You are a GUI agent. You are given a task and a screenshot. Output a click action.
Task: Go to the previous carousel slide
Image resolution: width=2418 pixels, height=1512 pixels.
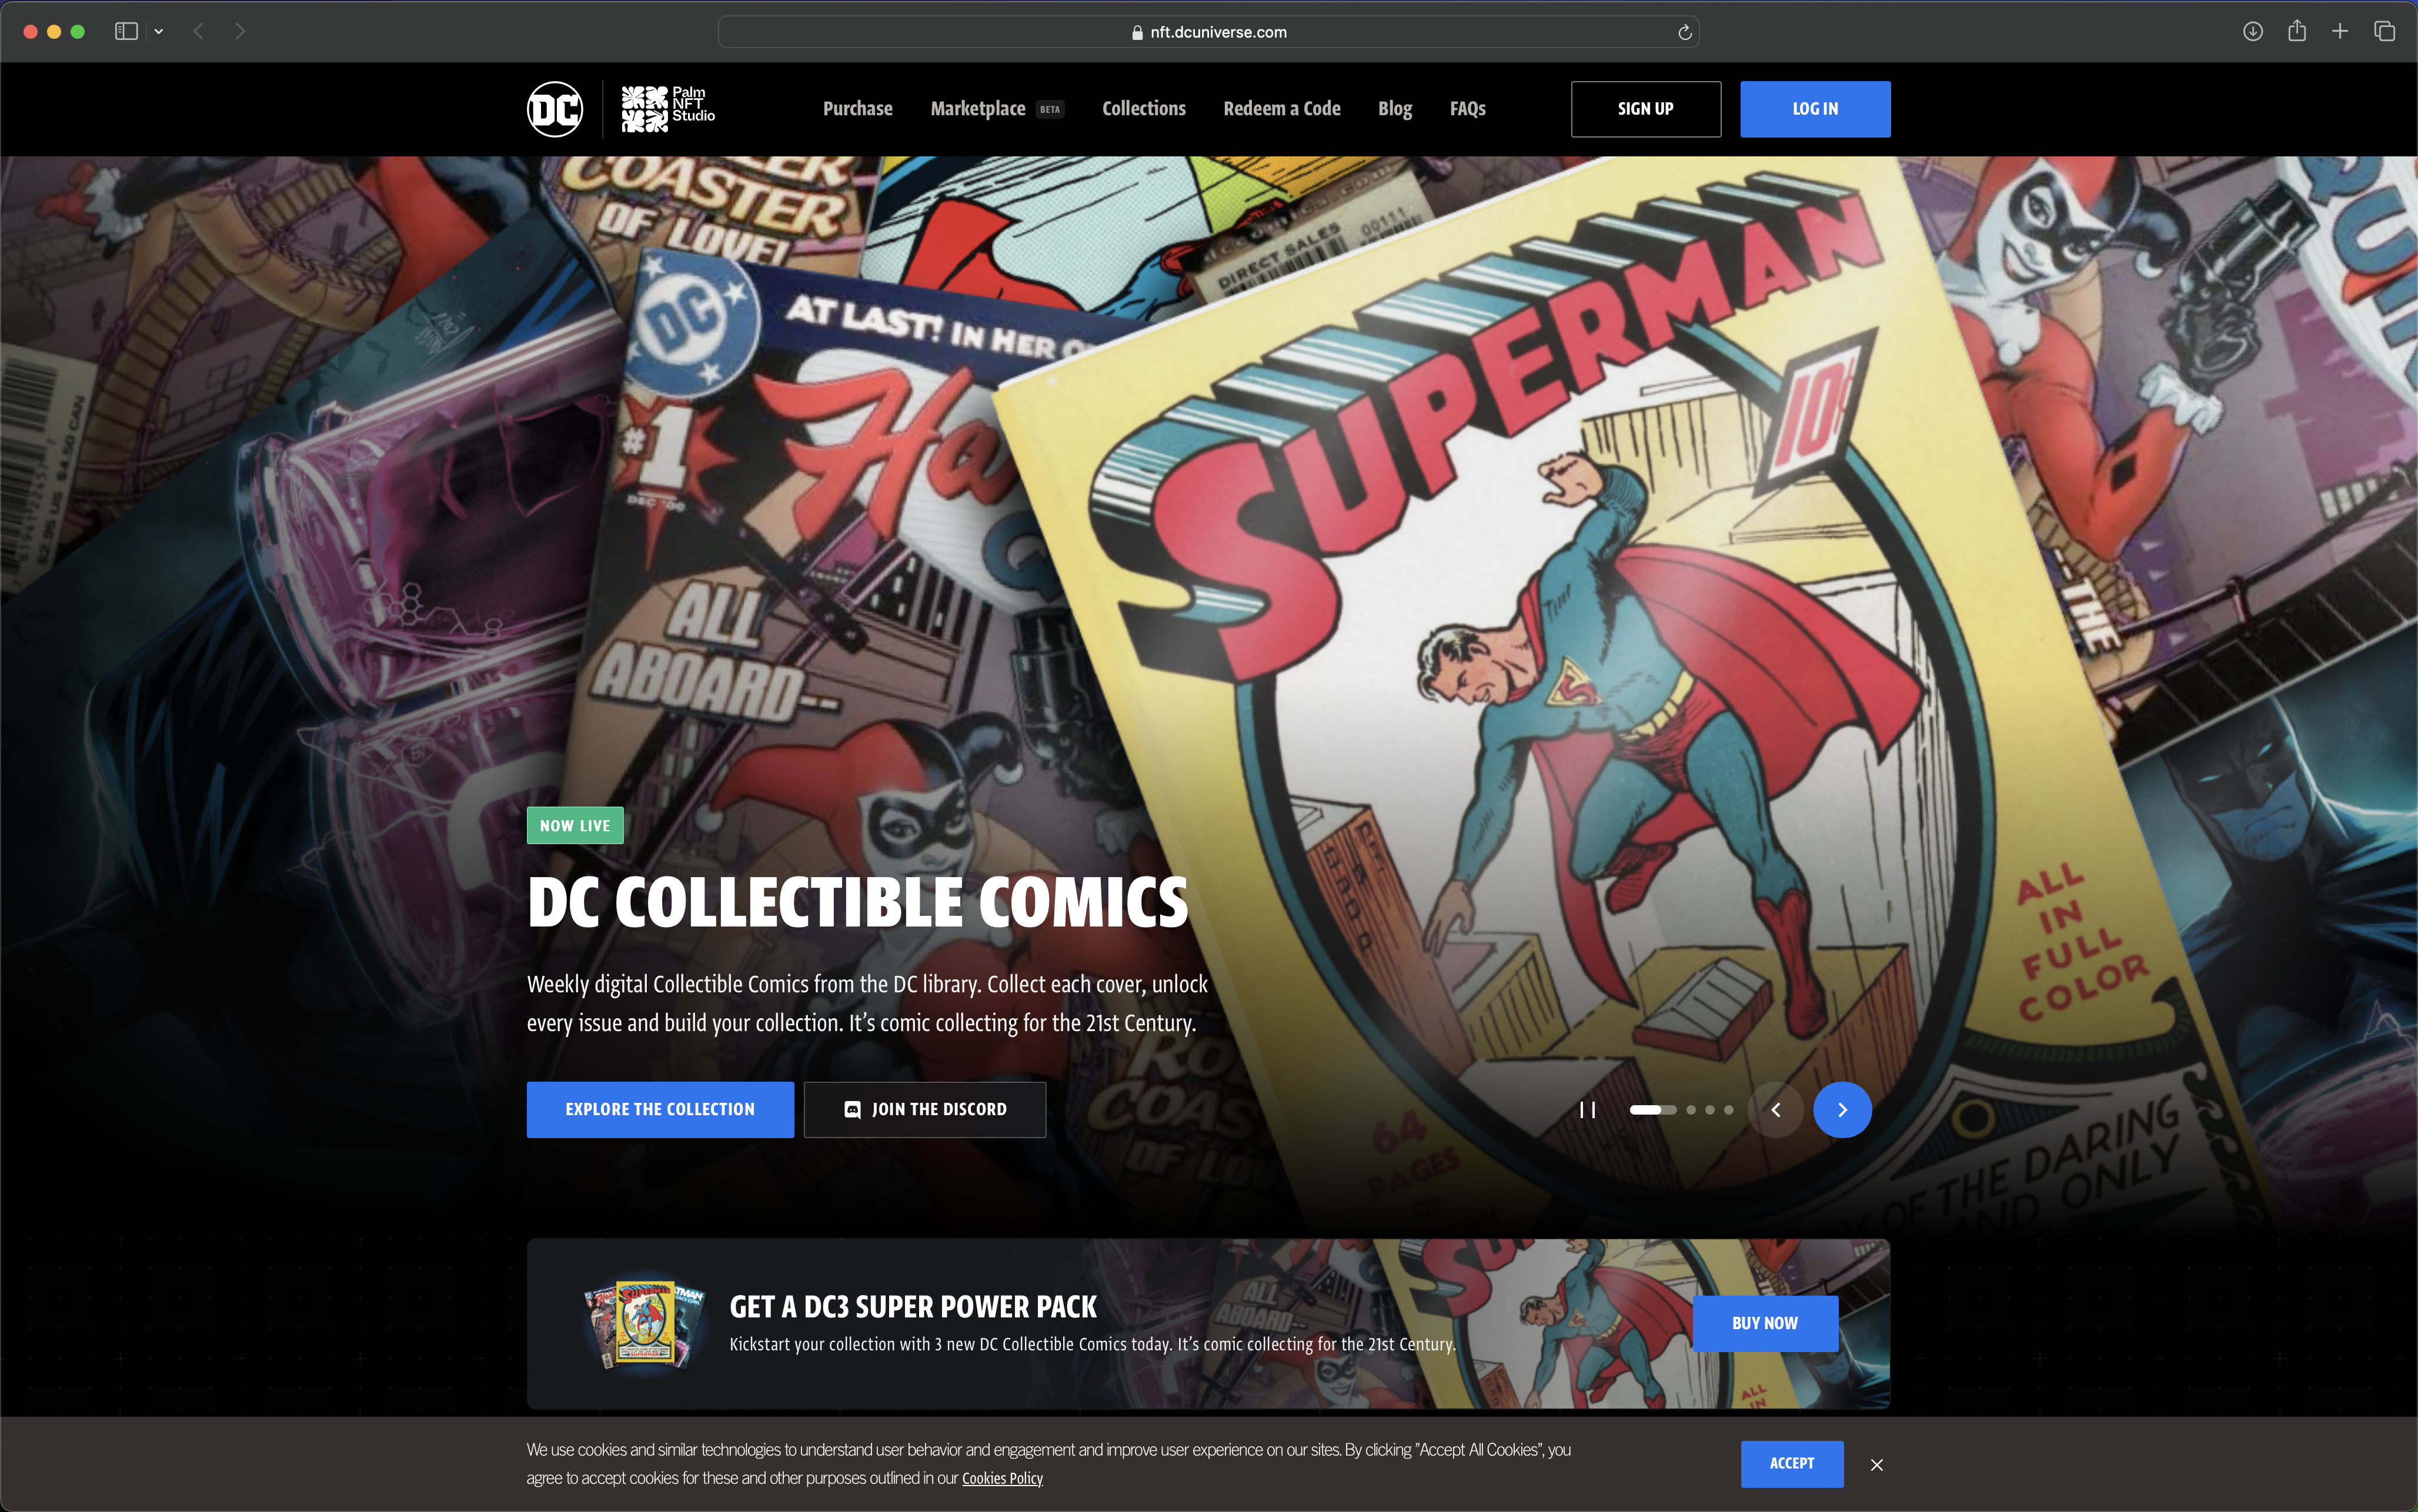[x=1776, y=1110]
